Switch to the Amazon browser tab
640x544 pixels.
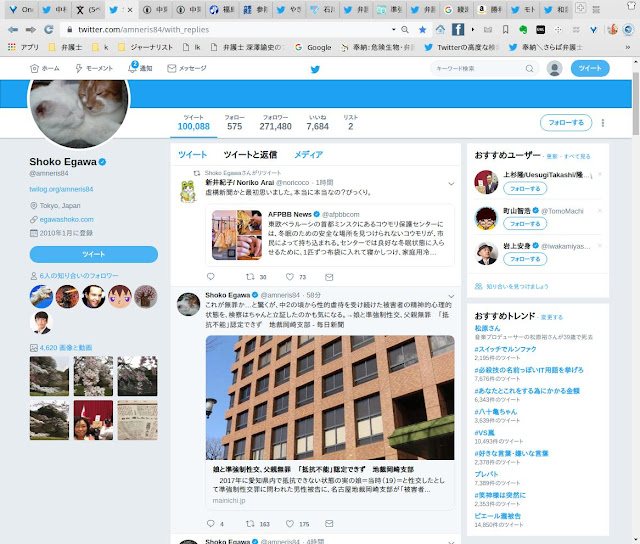pos(489,9)
